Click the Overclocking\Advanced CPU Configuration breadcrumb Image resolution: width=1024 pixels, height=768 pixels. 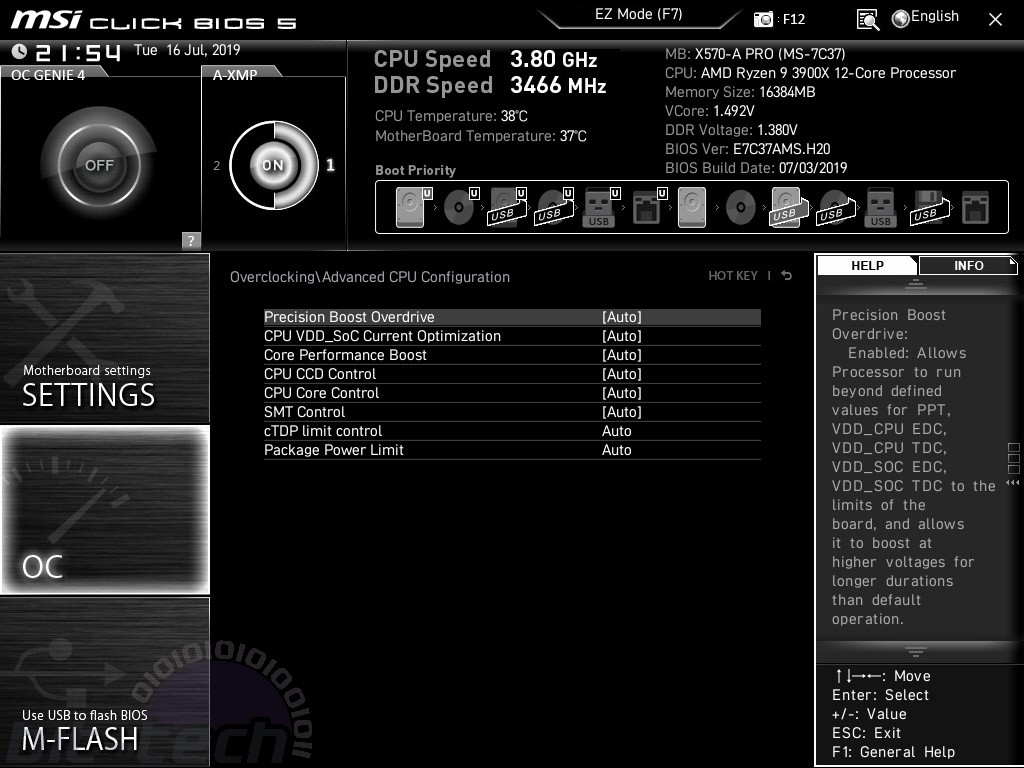(x=370, y=277)
